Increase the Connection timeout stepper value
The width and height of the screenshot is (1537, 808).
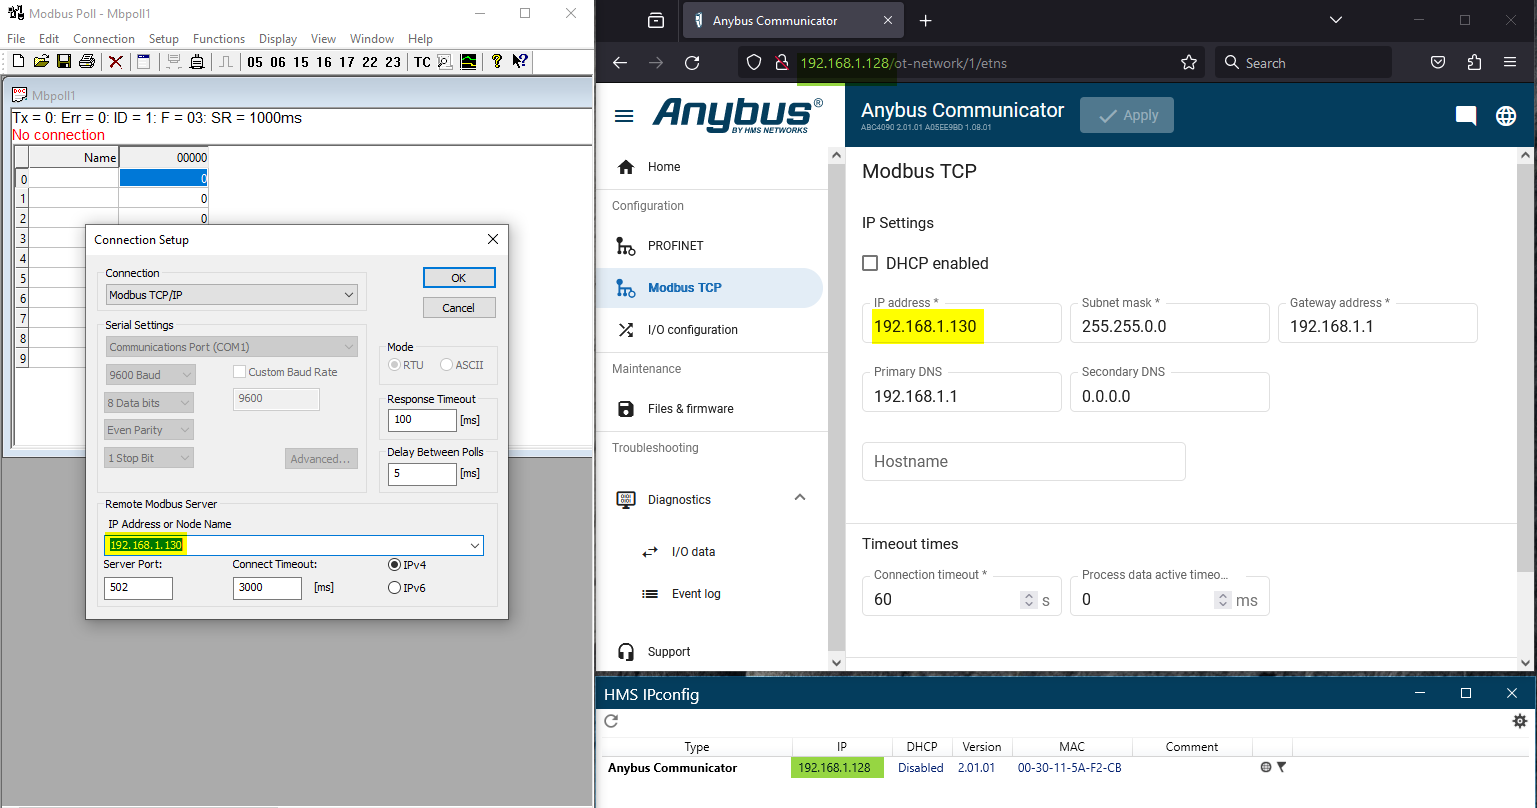[x=1028, y=595]
